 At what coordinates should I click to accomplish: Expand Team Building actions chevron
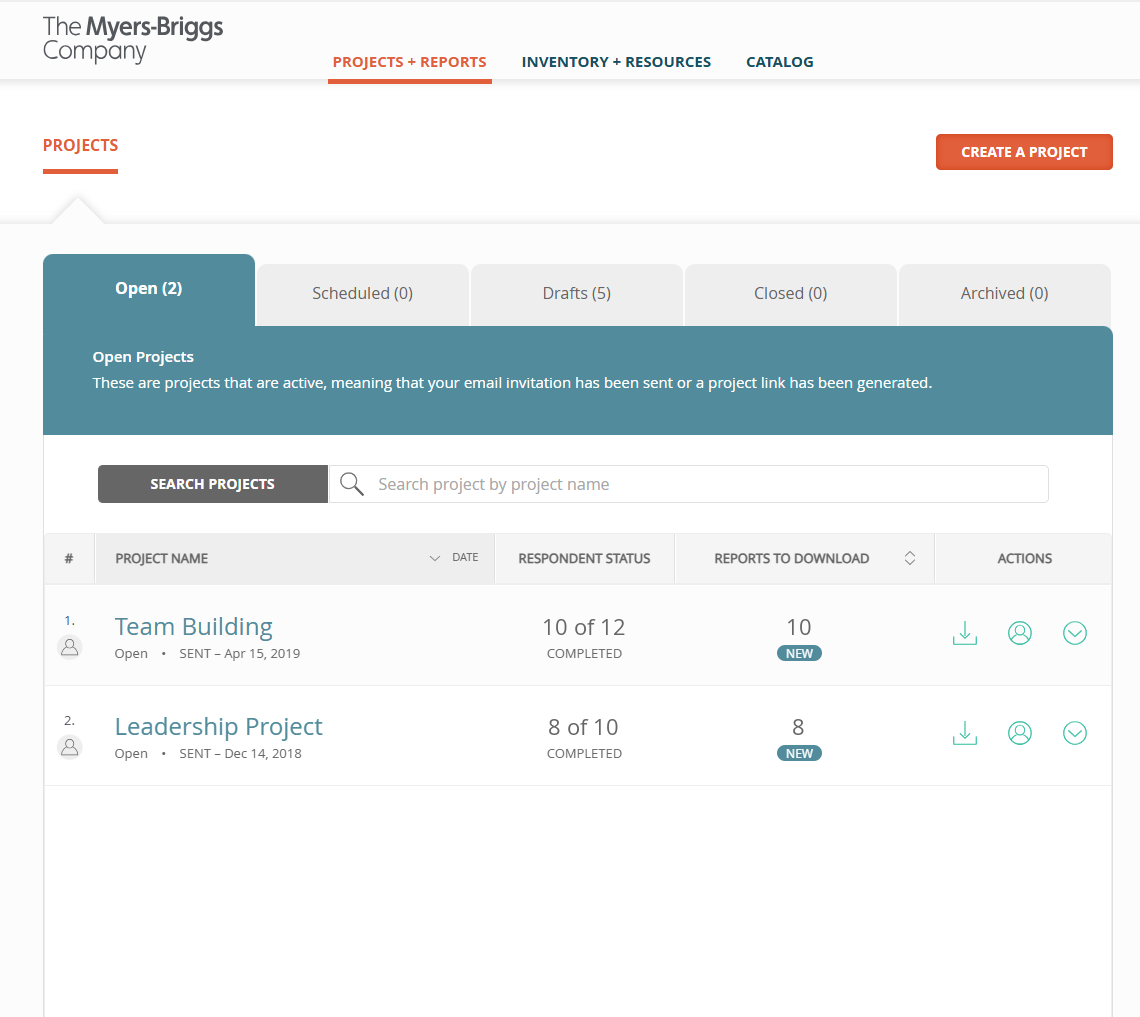pyautogui.click(x=1075, y=633)
